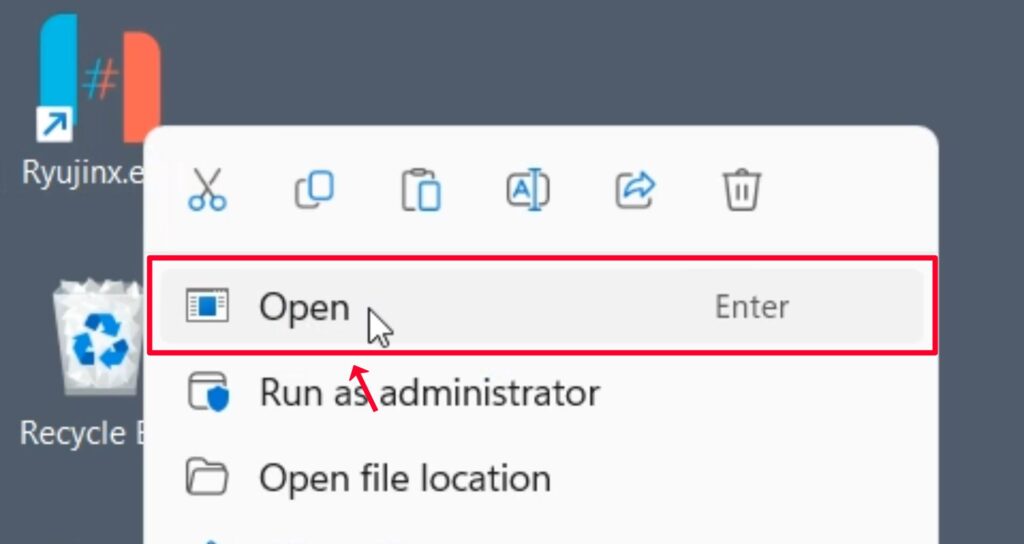Screen dimensions: 1024x544
Task: Click the Enter shortcut hint text
Action: point(752,306)
